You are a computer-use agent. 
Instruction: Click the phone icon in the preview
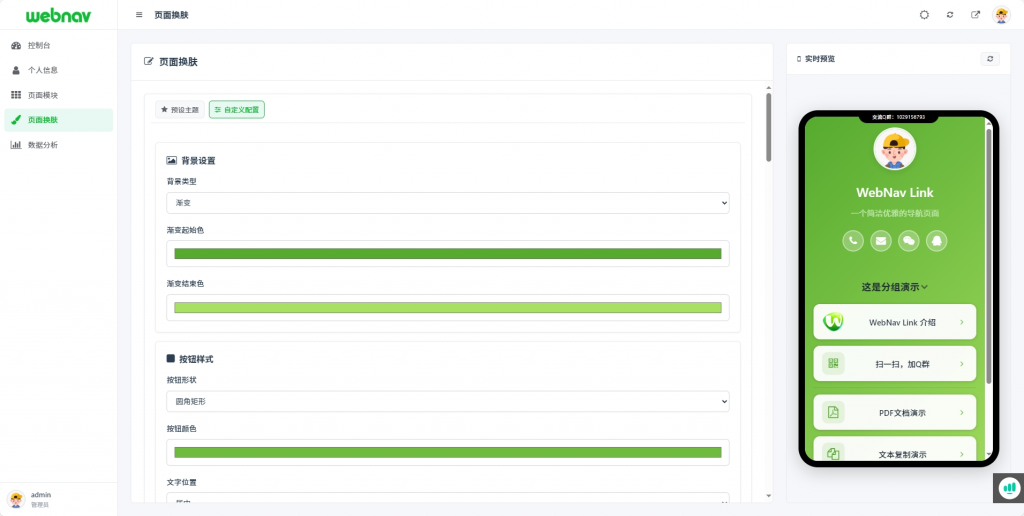(x=853, y=240)
